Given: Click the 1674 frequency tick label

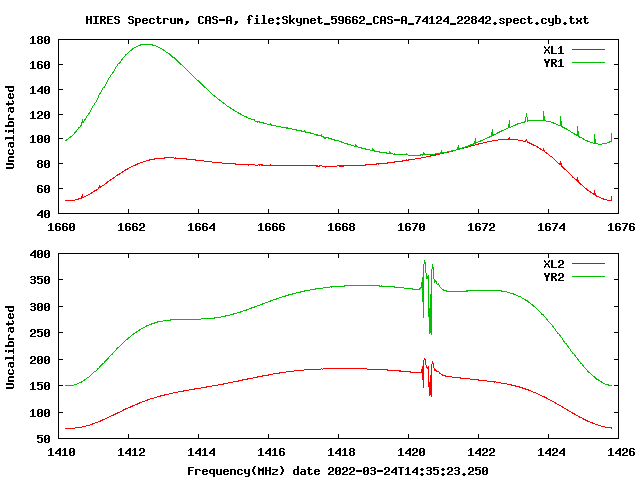Looking at the screenshot, I should (551, 227).
